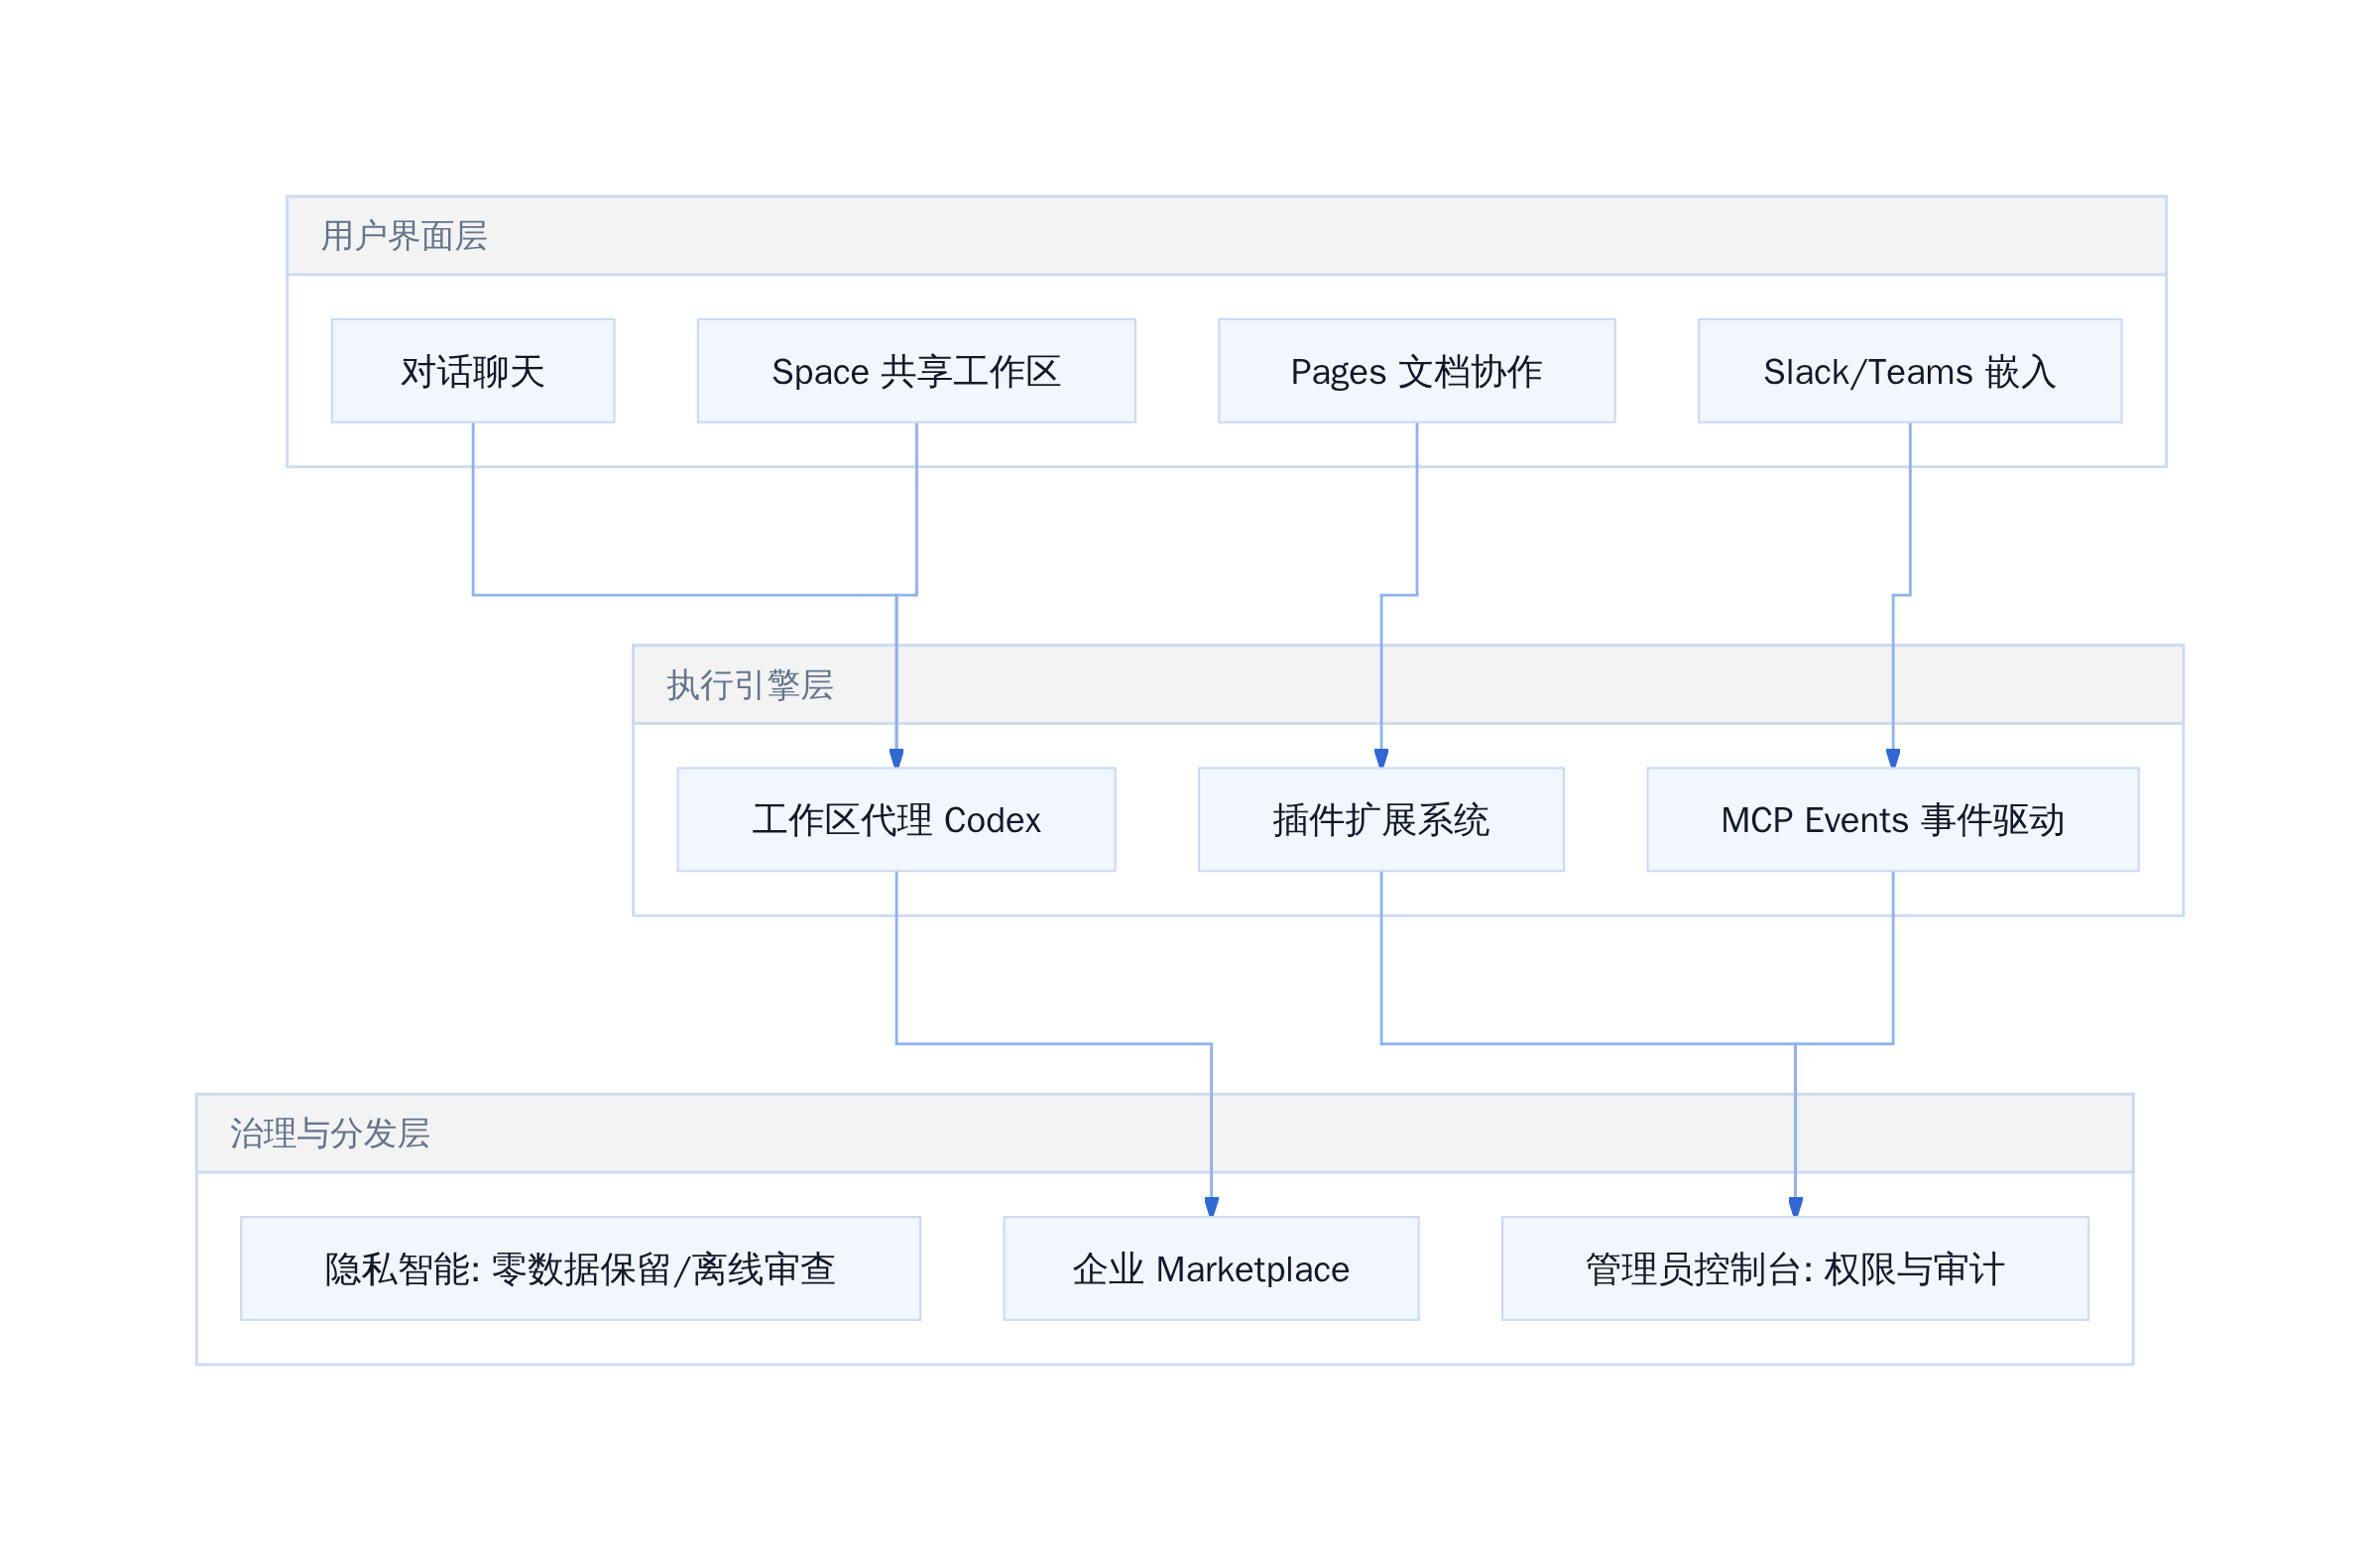Select the 对话聊天 node
This screenshot has height=1561, width=2380.
(473, 371)
